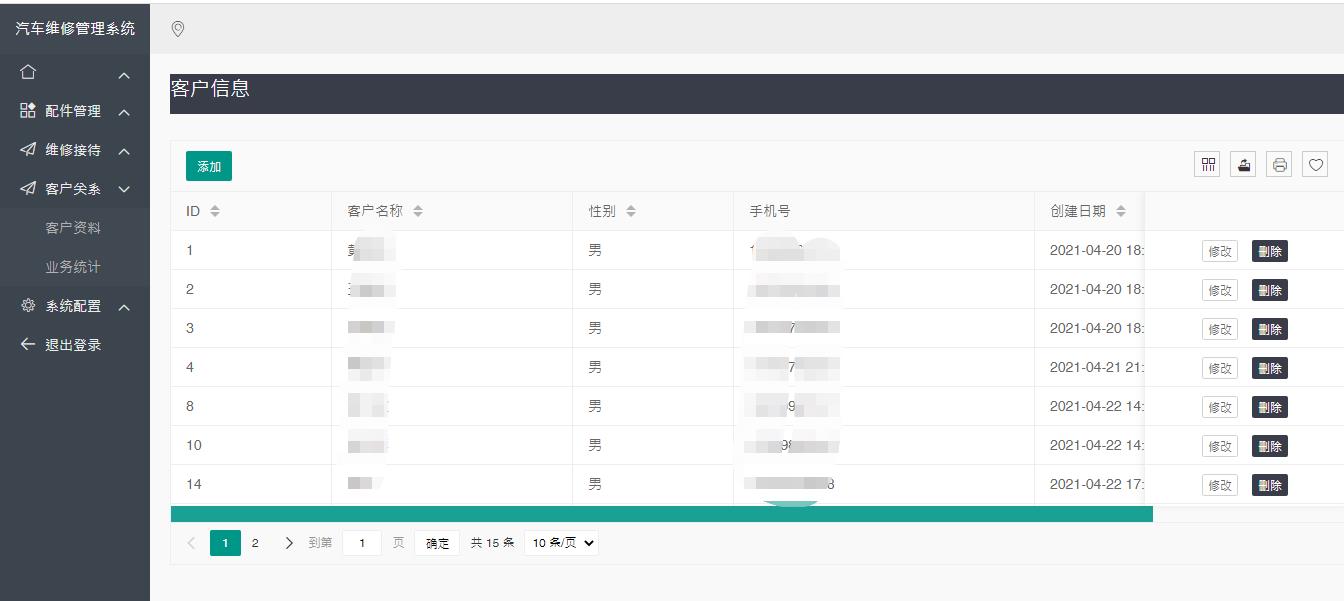Screen dimensions: 1344x601
Task: Expand the 维修接待 sidebar menu
Action: 73,150
